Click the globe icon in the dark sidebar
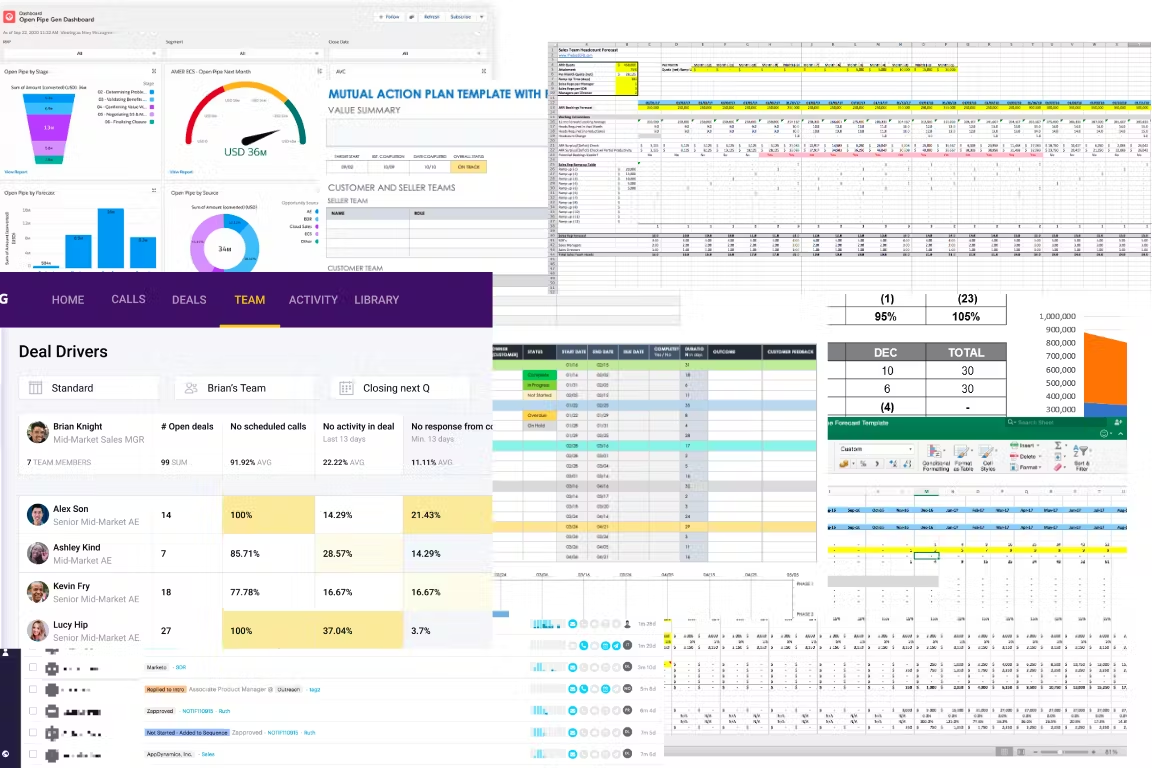The width and height of the screenshot is (1152, 768). pos(5,753)
